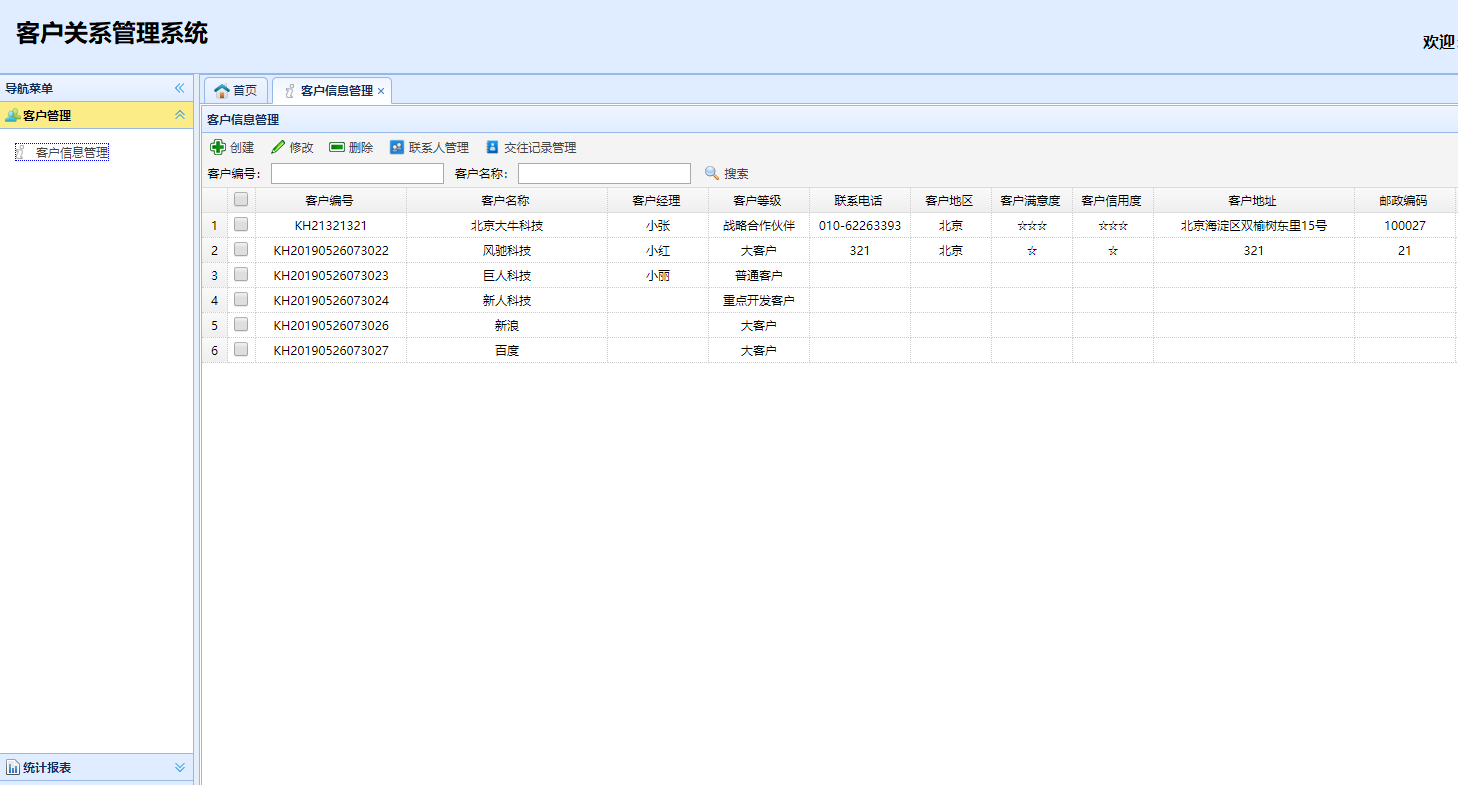The image size is (1458, 785).
Task: Click the 删除 (Delete) icon
Action: 335,146
